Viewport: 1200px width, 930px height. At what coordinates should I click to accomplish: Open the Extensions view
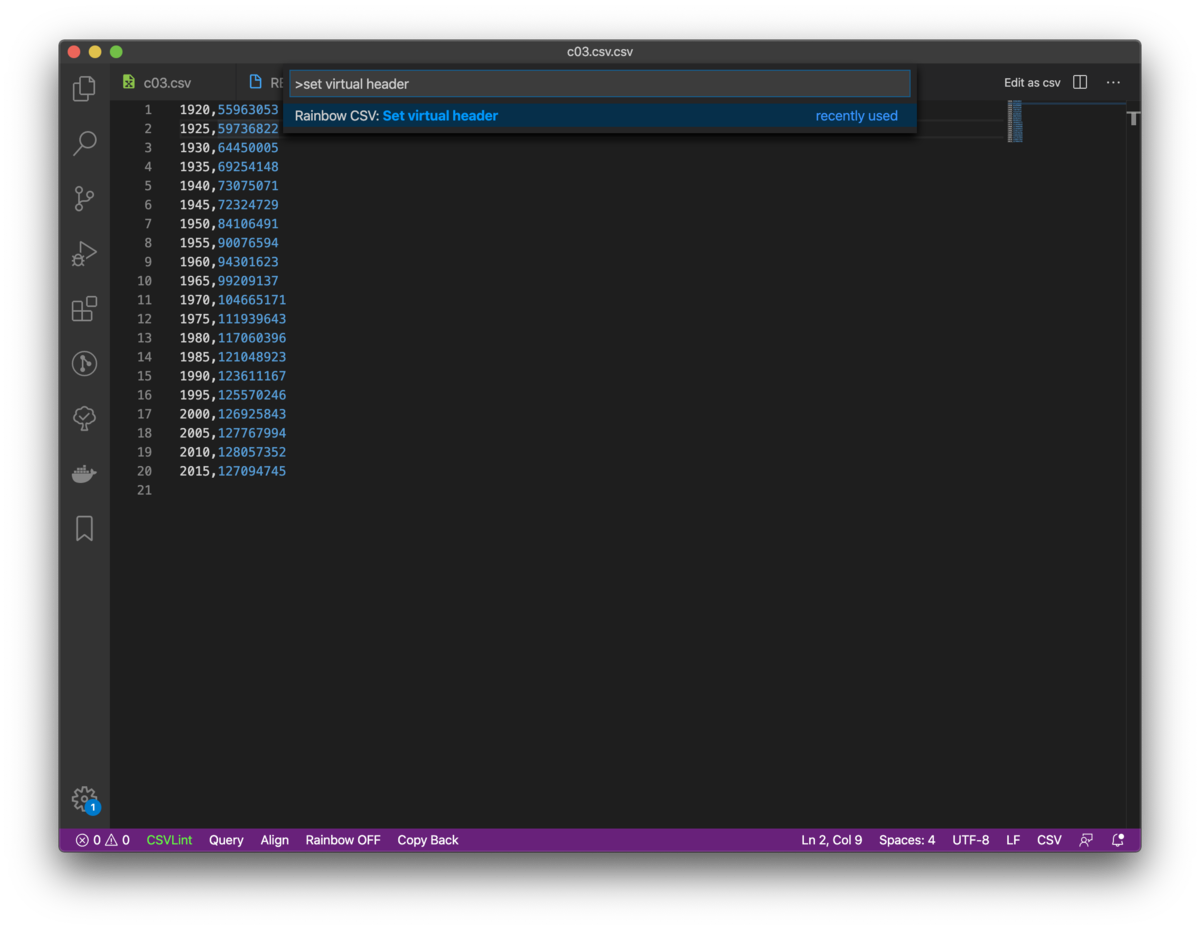click(x=84, y=308)
